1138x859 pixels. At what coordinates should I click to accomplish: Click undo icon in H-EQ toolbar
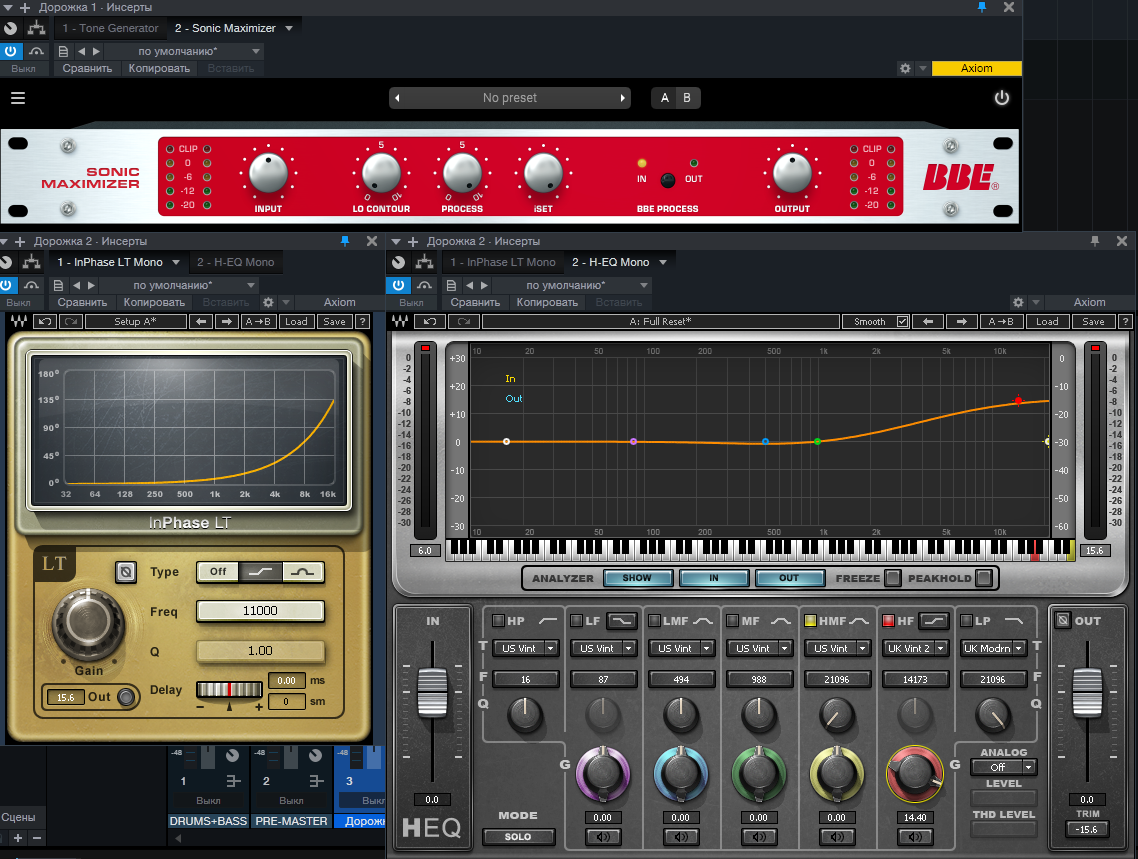(430, 321)
